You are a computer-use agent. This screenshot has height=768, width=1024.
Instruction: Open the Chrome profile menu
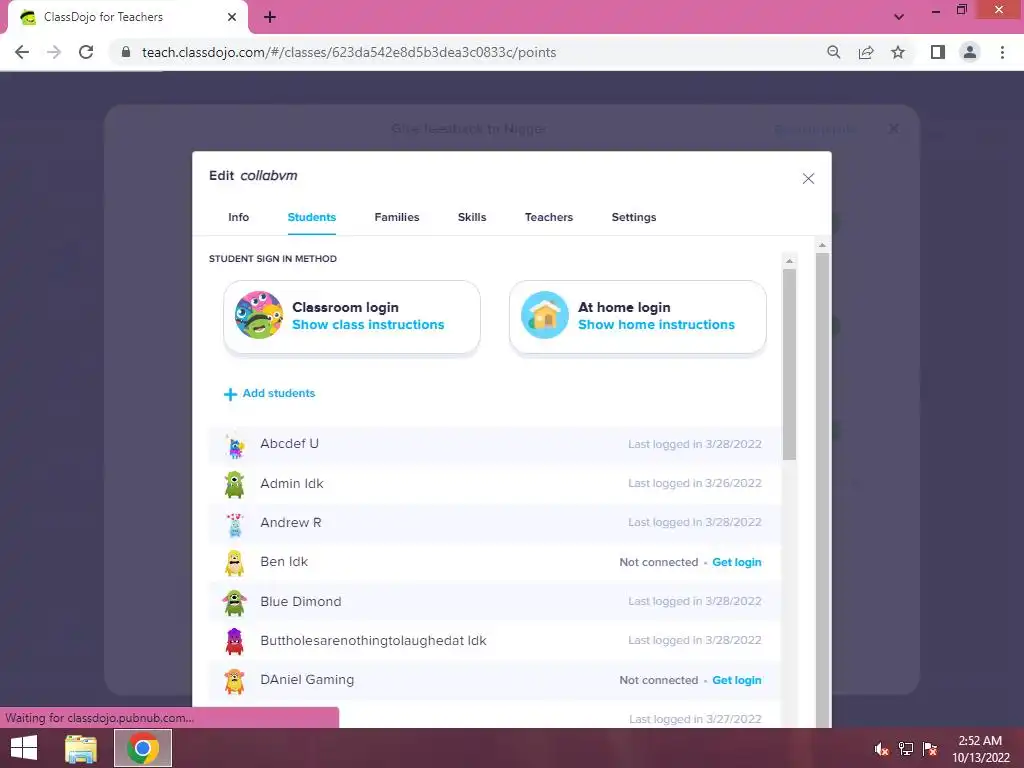970,52
